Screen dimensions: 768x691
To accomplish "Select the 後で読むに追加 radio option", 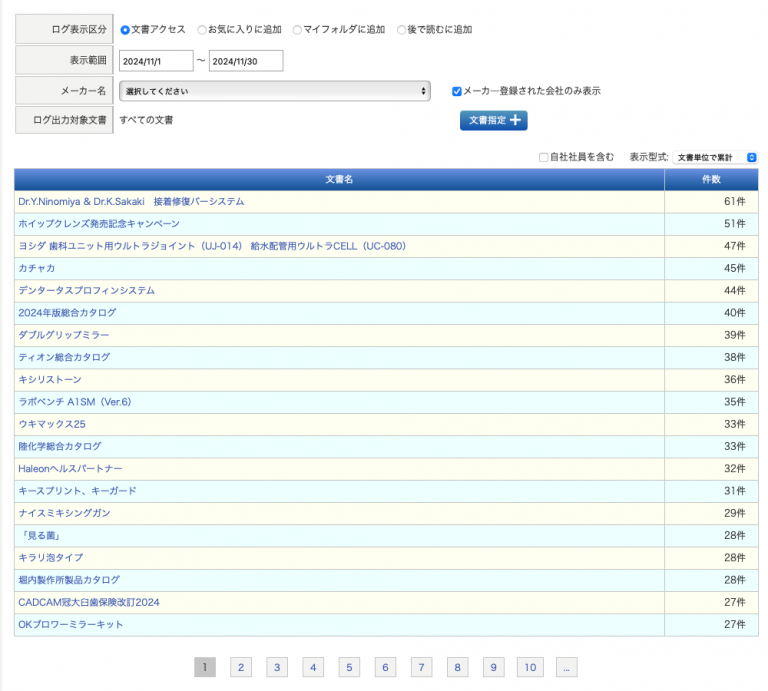I will (x=401, y=30).
